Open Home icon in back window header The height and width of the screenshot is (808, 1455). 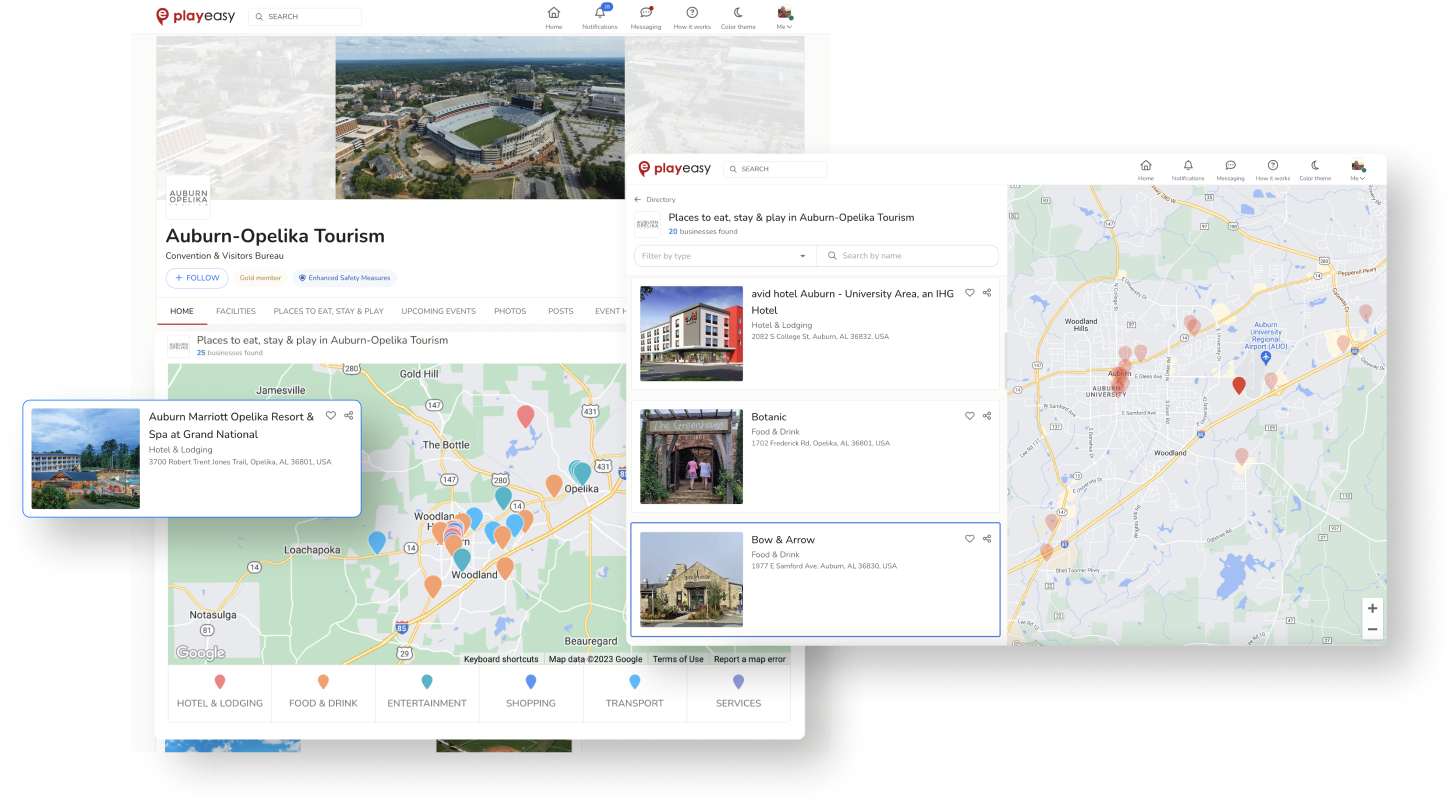click(x=553, y=17)
